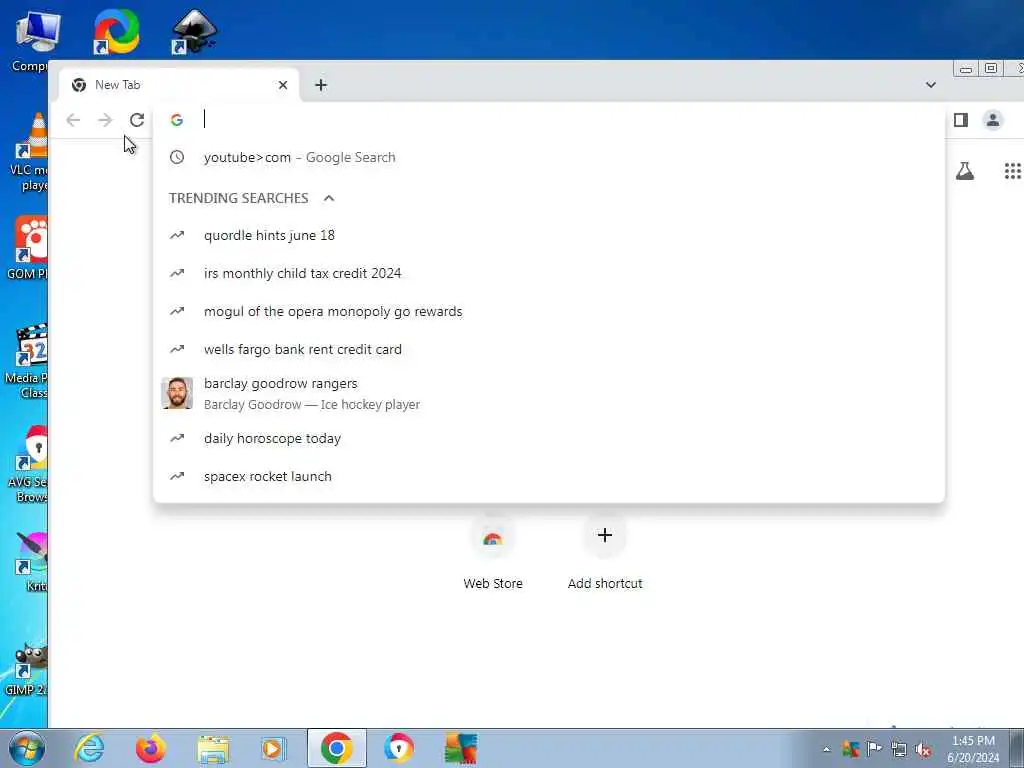Viewport: 1024px width, 768px height.
Task: Open the Inkscape desktop shortcut
Action: click(194, 31)
